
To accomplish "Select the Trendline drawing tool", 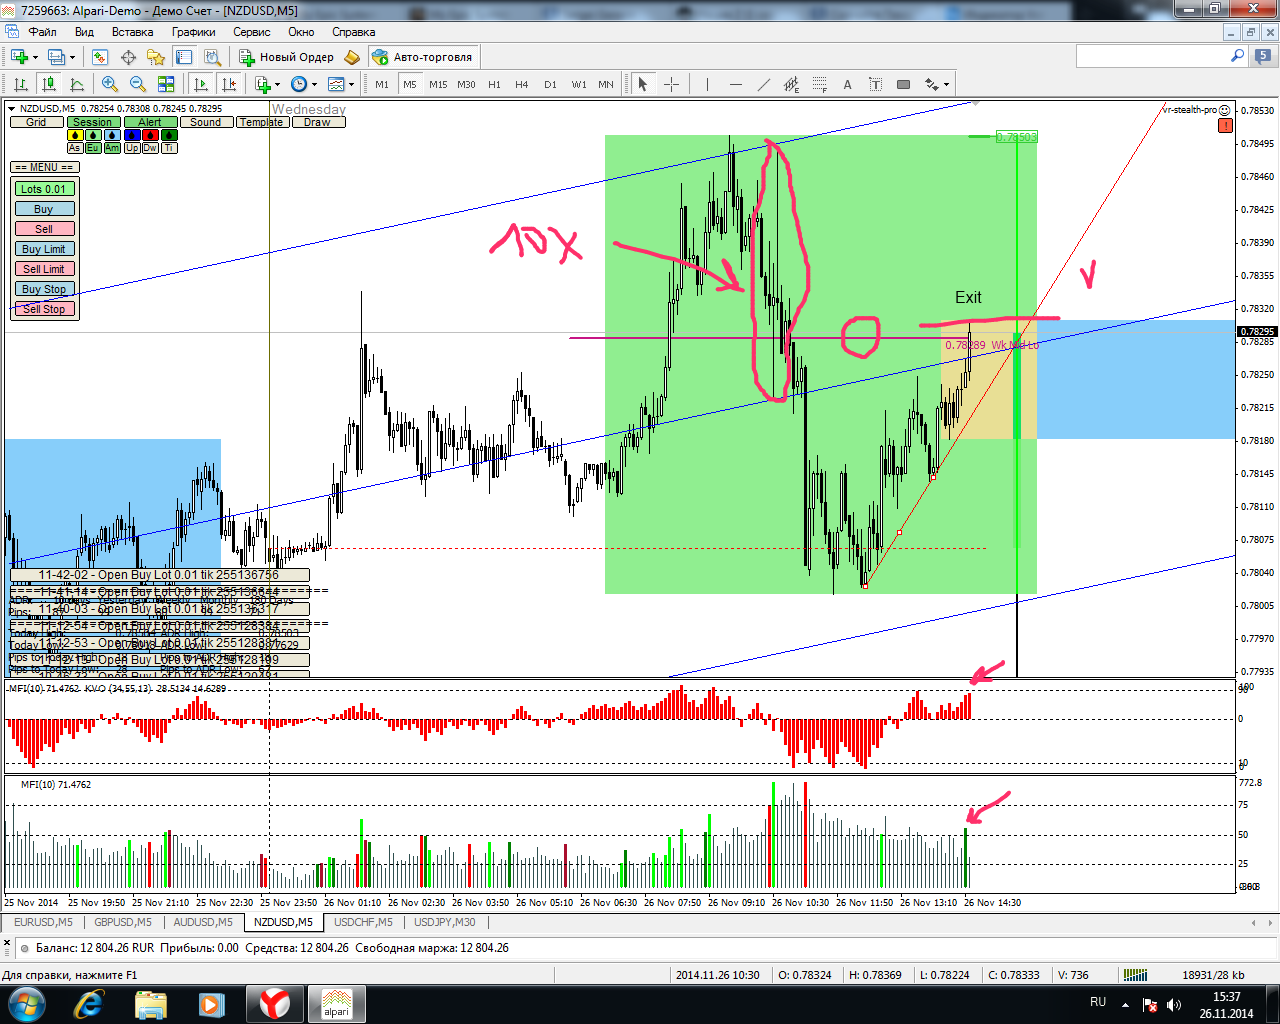I will pyautogui.click(x=764, y=84).
